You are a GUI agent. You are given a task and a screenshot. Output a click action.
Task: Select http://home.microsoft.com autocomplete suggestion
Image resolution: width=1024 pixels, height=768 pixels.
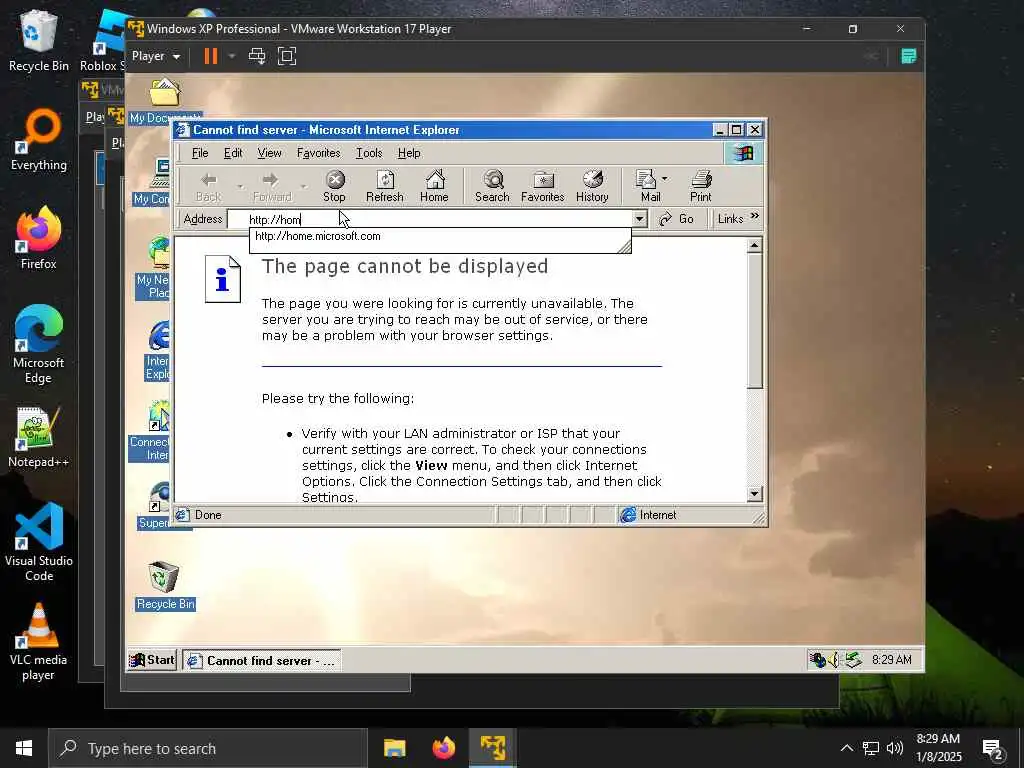[x=440, y=236]
